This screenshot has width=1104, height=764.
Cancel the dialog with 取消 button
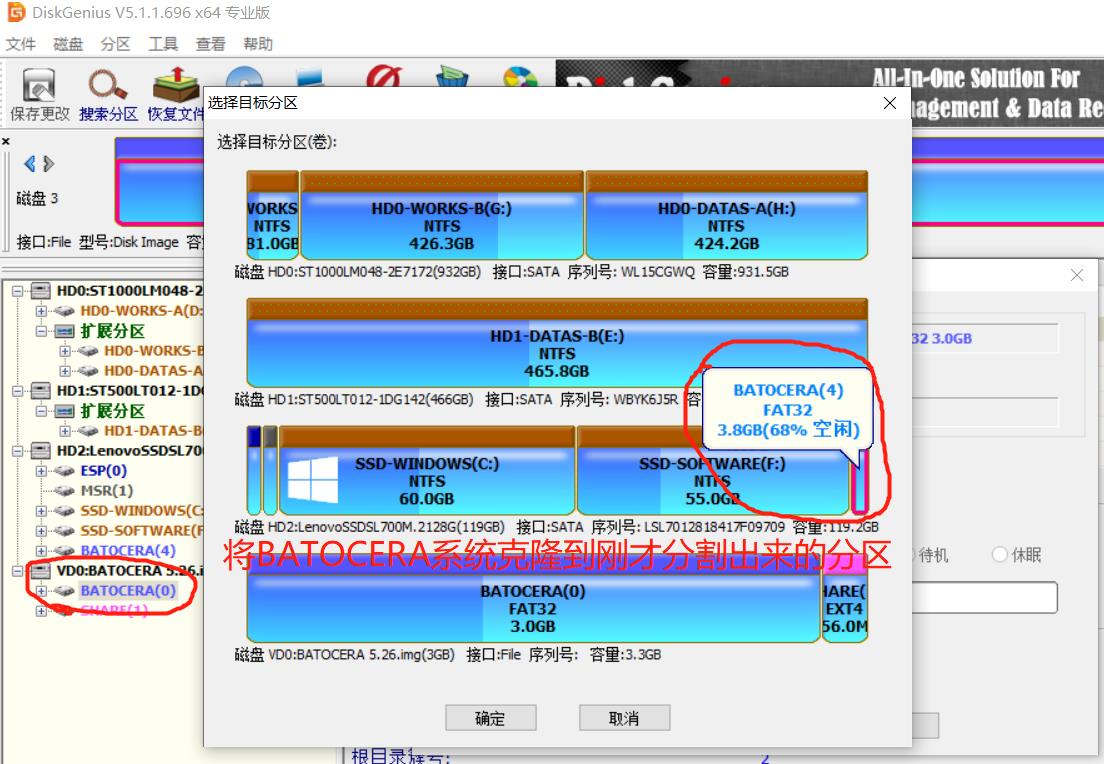pyautogui.click(x=625, y=718)
